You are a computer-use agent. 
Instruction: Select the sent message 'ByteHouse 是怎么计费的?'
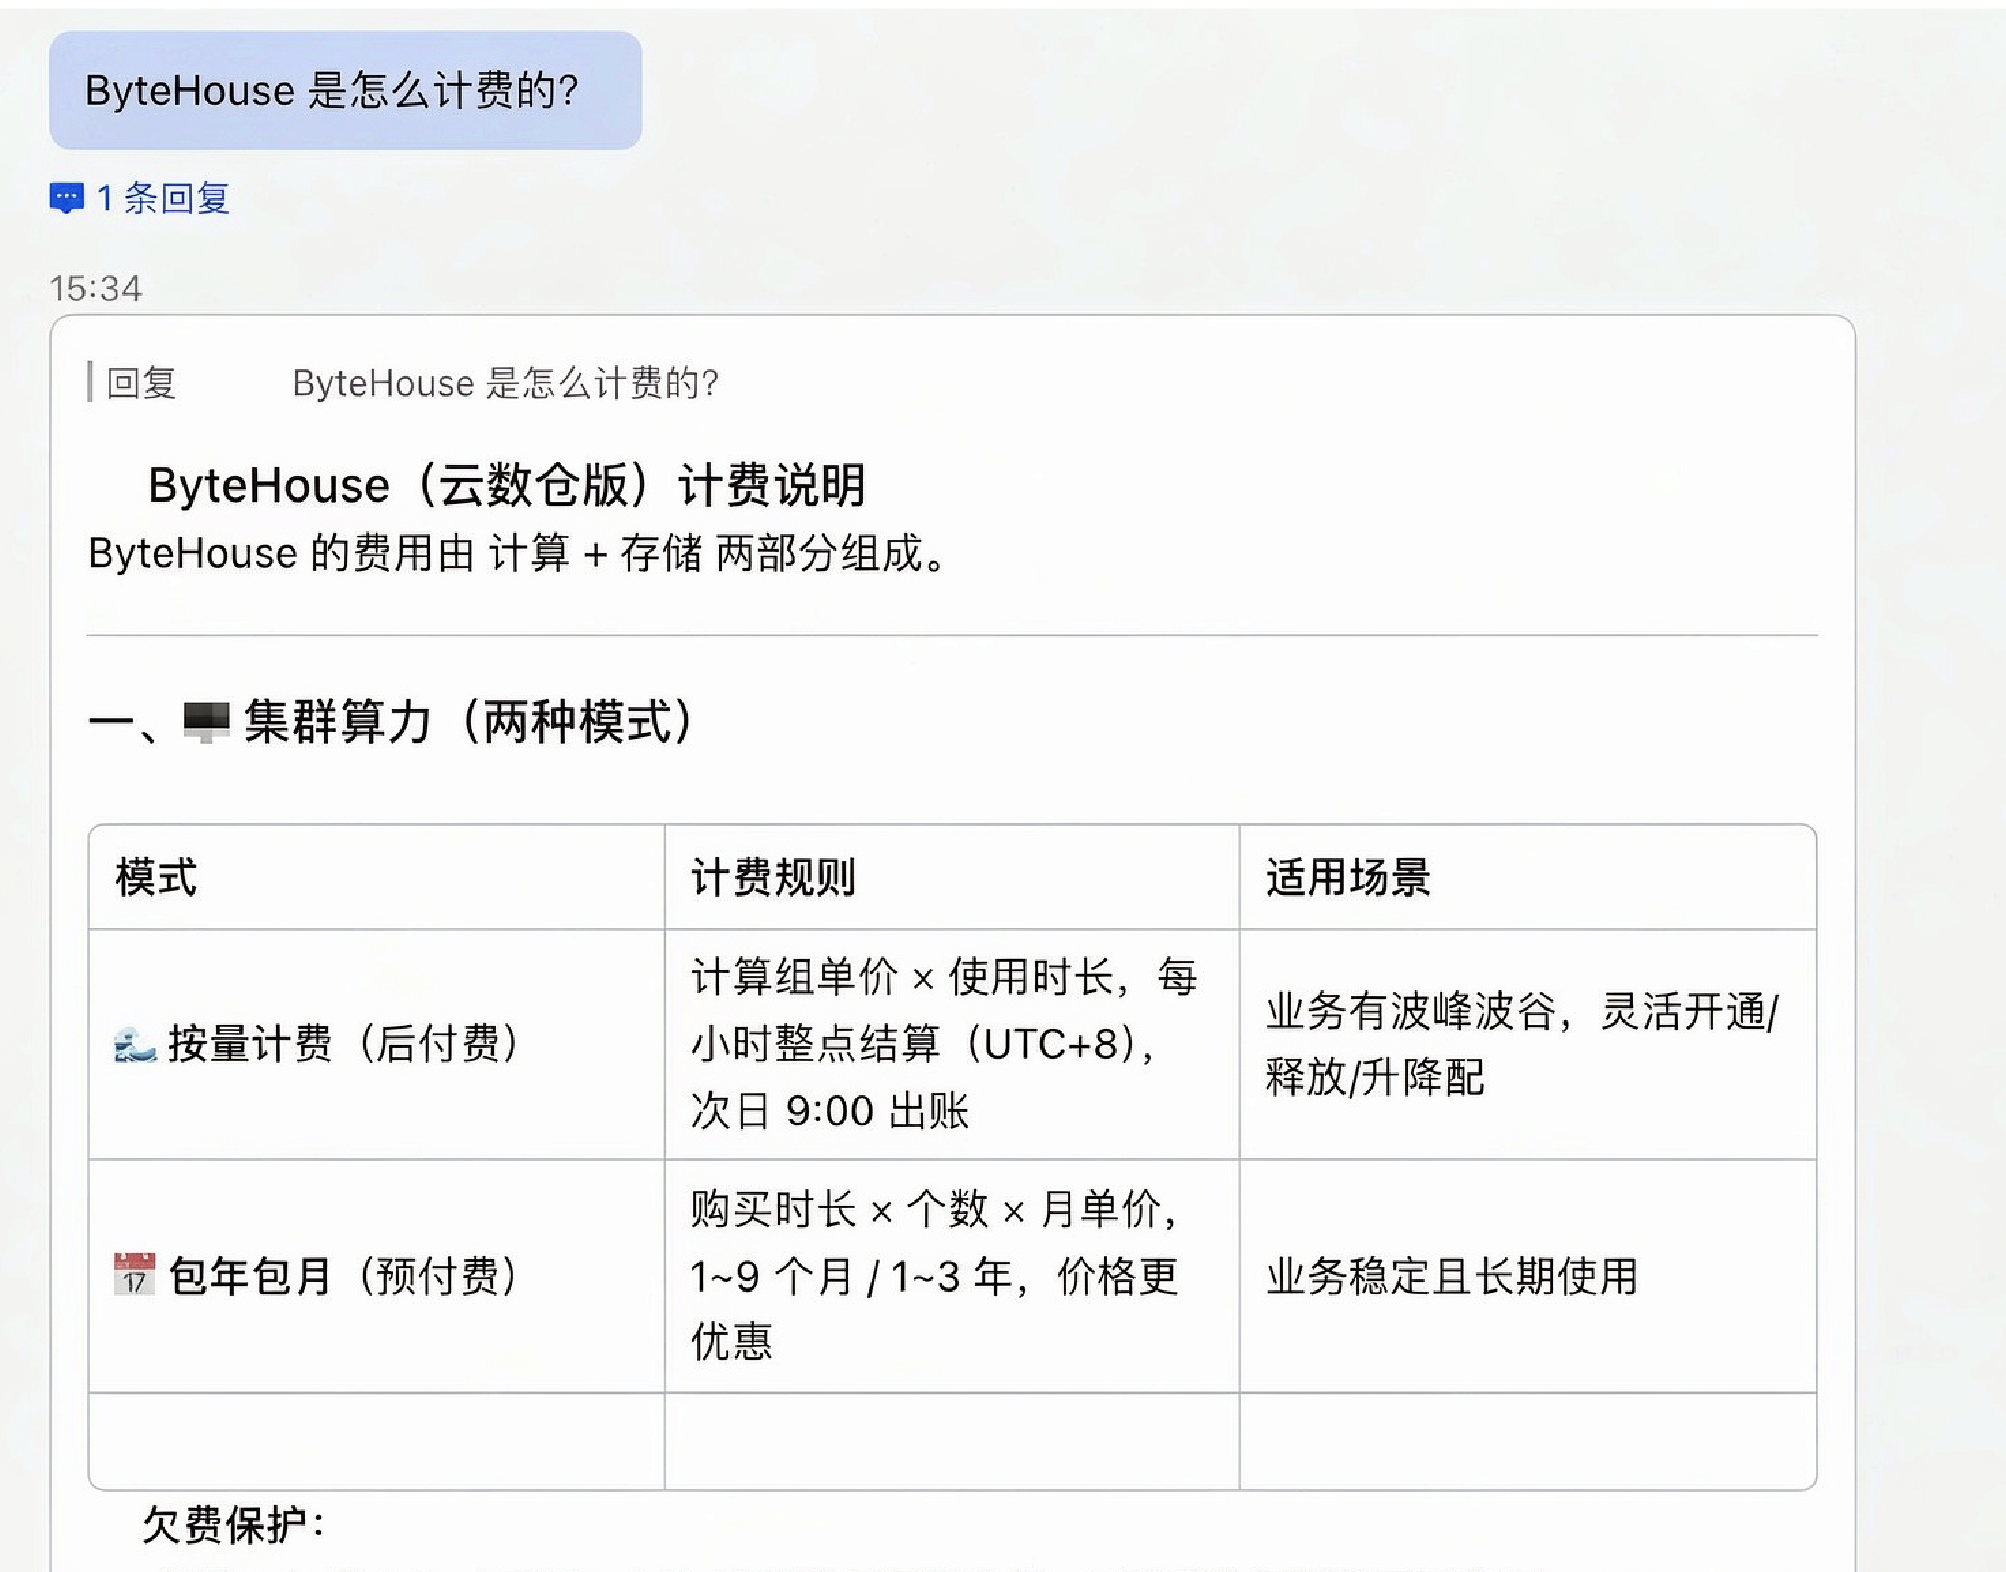[345, 90]
